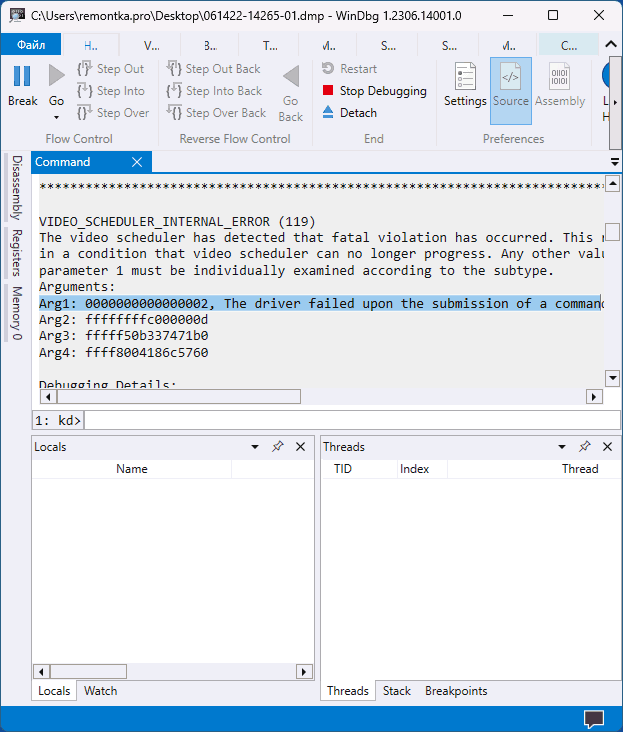This screenshot has width=623, height=732.
Task: Click Step Out Back
Action: pyautogui.click(x=214, y=69)
